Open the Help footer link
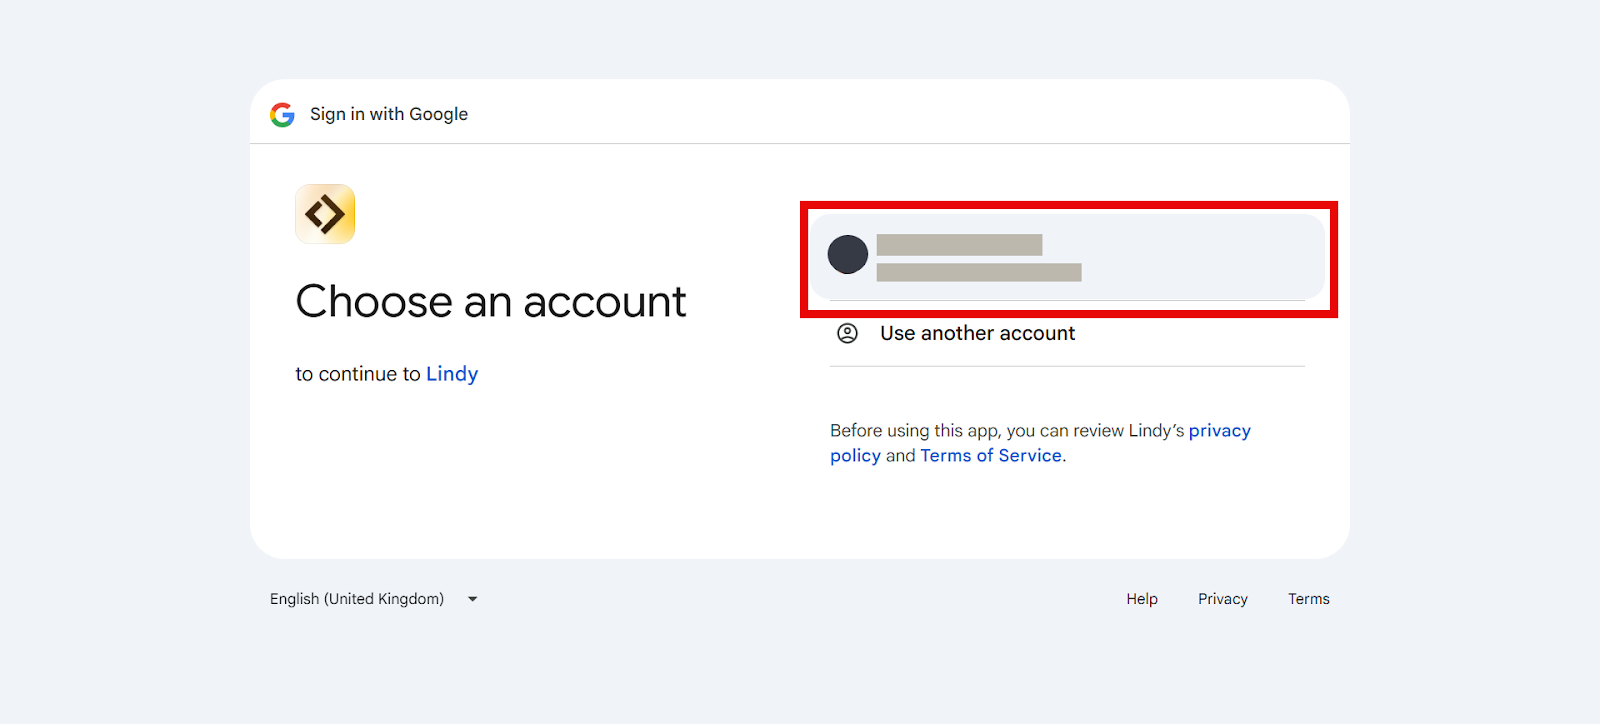This screenshot has height=724, width=1600. click(x=1142, y=599)
